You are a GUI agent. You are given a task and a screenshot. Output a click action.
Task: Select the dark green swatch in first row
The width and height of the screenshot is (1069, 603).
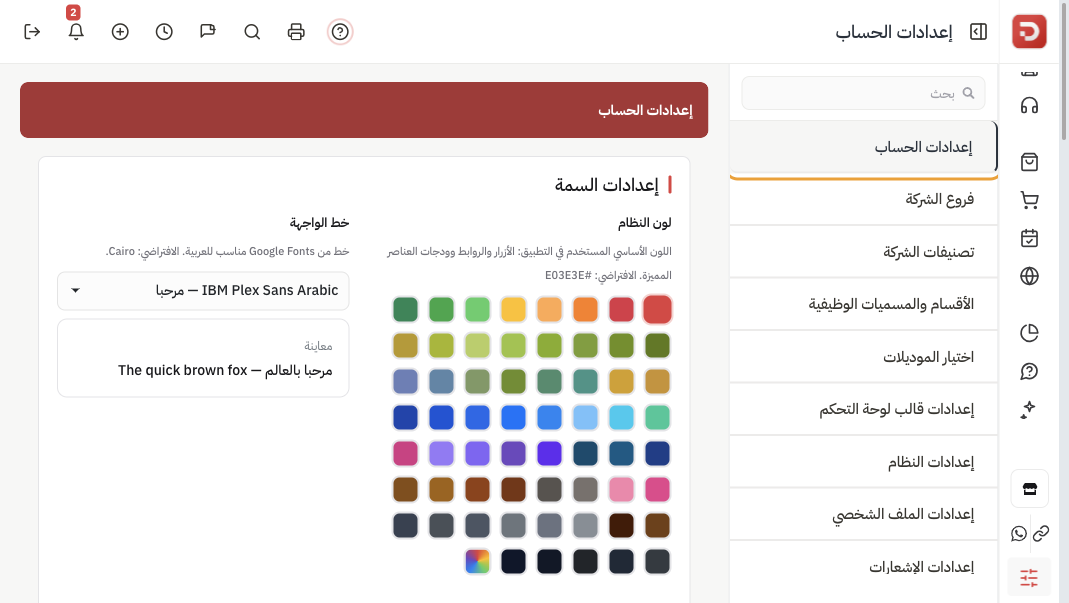(x=405, y=309)
